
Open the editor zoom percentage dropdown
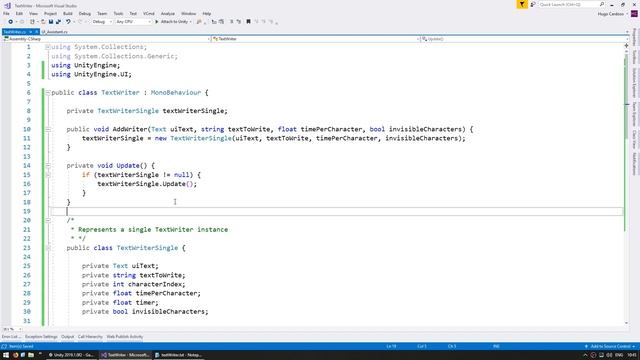(x=12, y=329)
